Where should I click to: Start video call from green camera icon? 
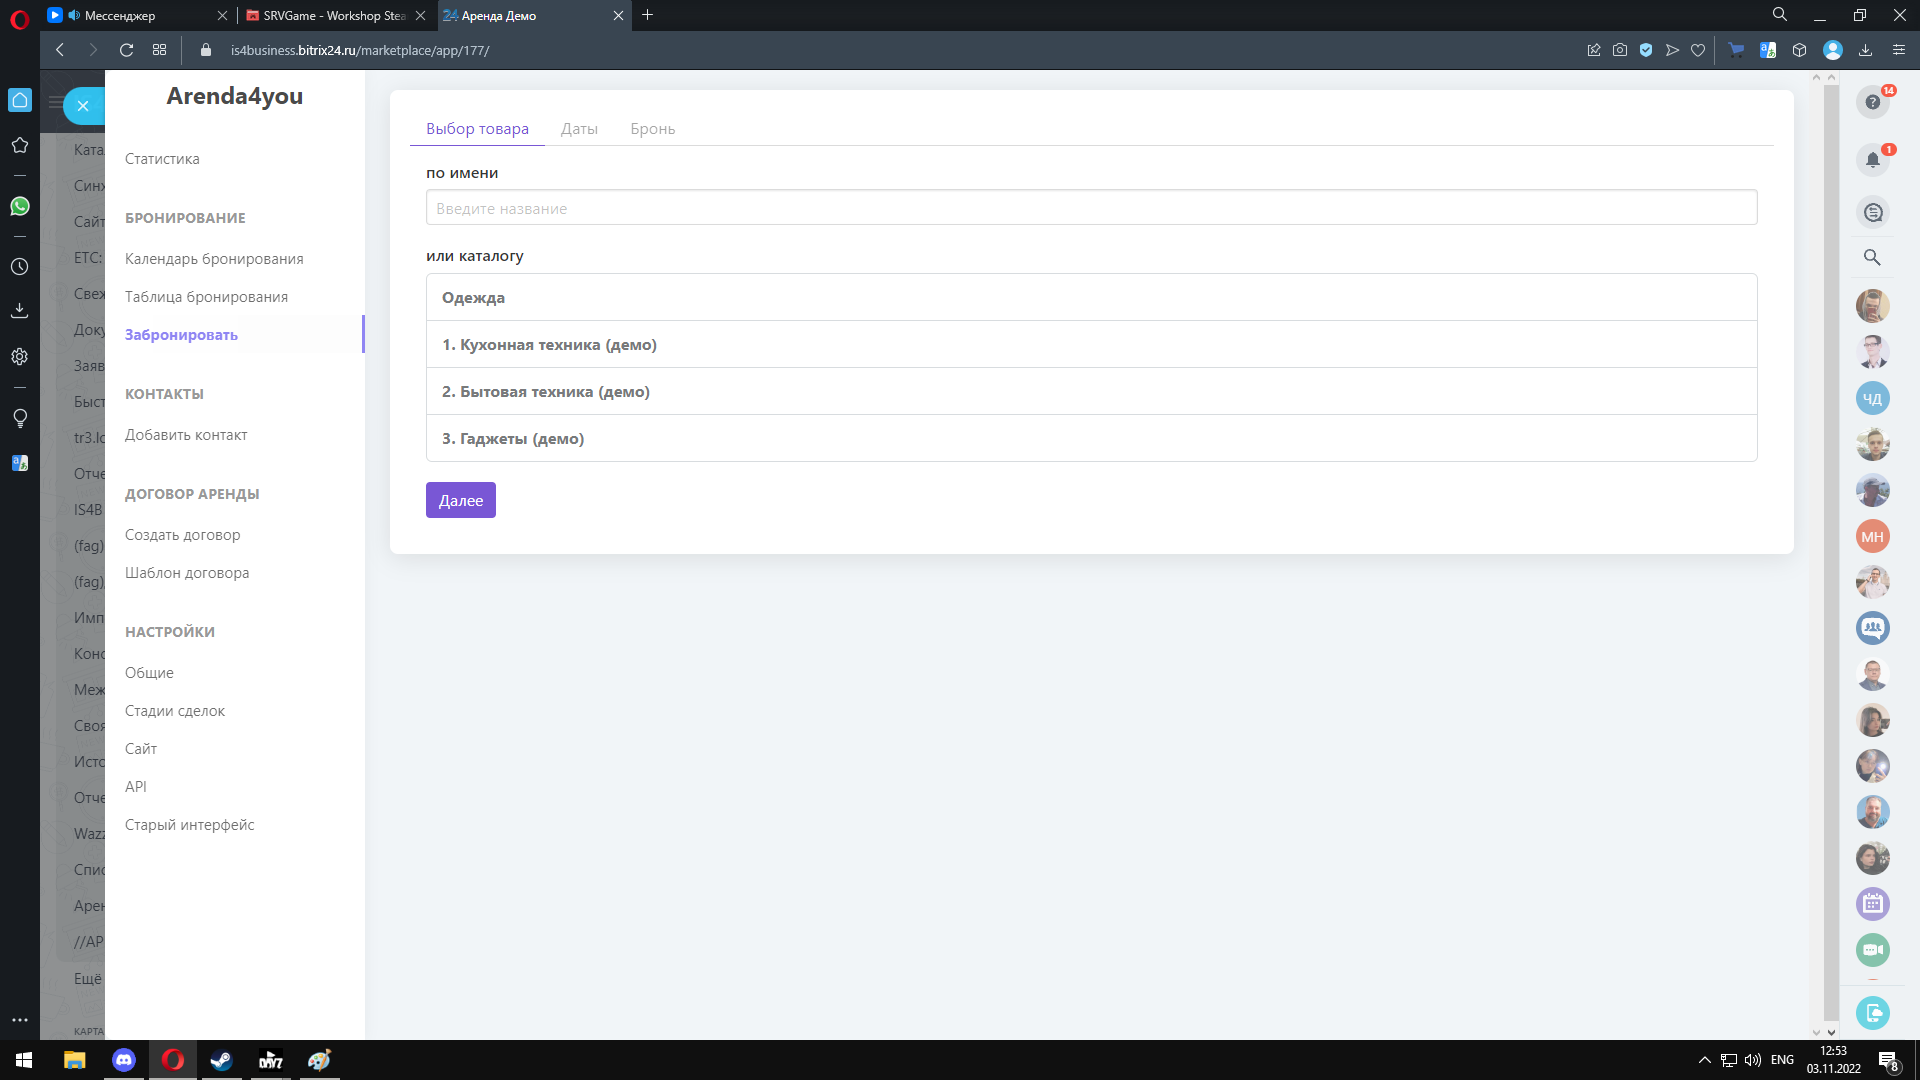pos(1872,950)
